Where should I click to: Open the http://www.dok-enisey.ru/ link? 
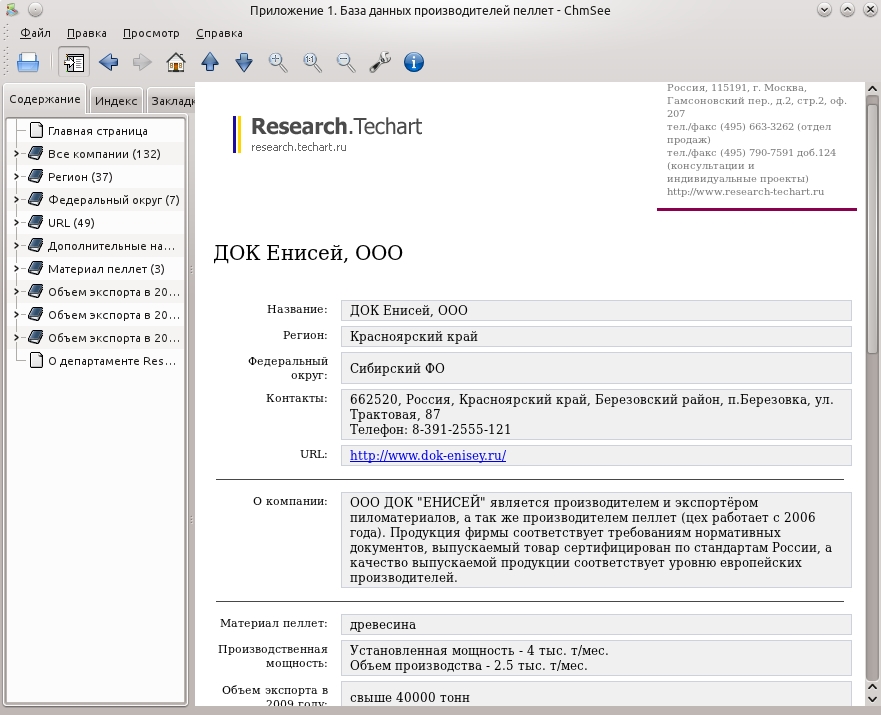(x=428, y=456)
